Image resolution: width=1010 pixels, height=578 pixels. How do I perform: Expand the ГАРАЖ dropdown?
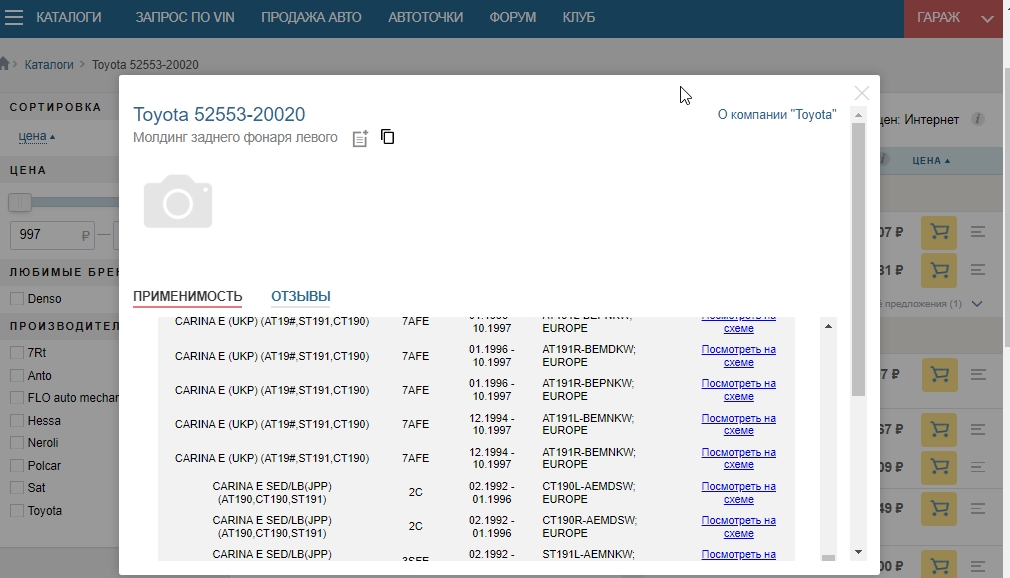click(x=988, y=18)
